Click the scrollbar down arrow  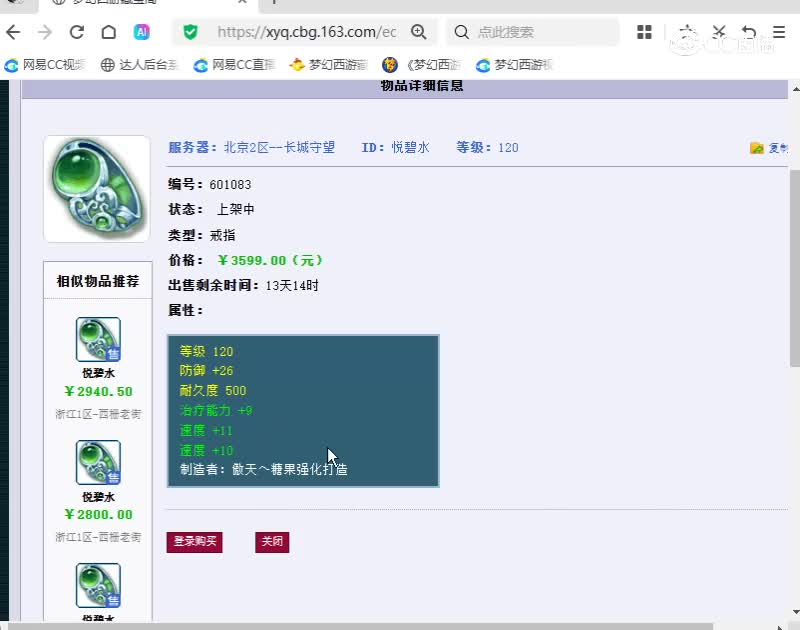[795, 612]
